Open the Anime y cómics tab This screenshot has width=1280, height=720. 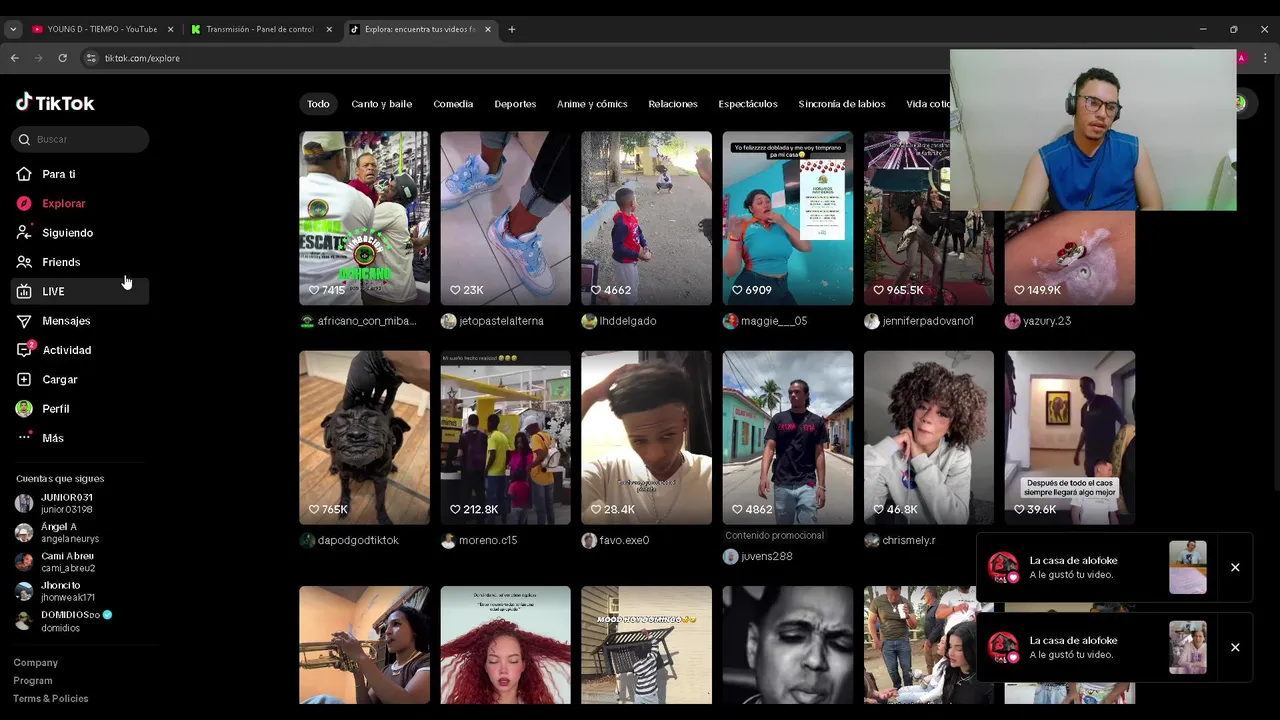point(592,104)
